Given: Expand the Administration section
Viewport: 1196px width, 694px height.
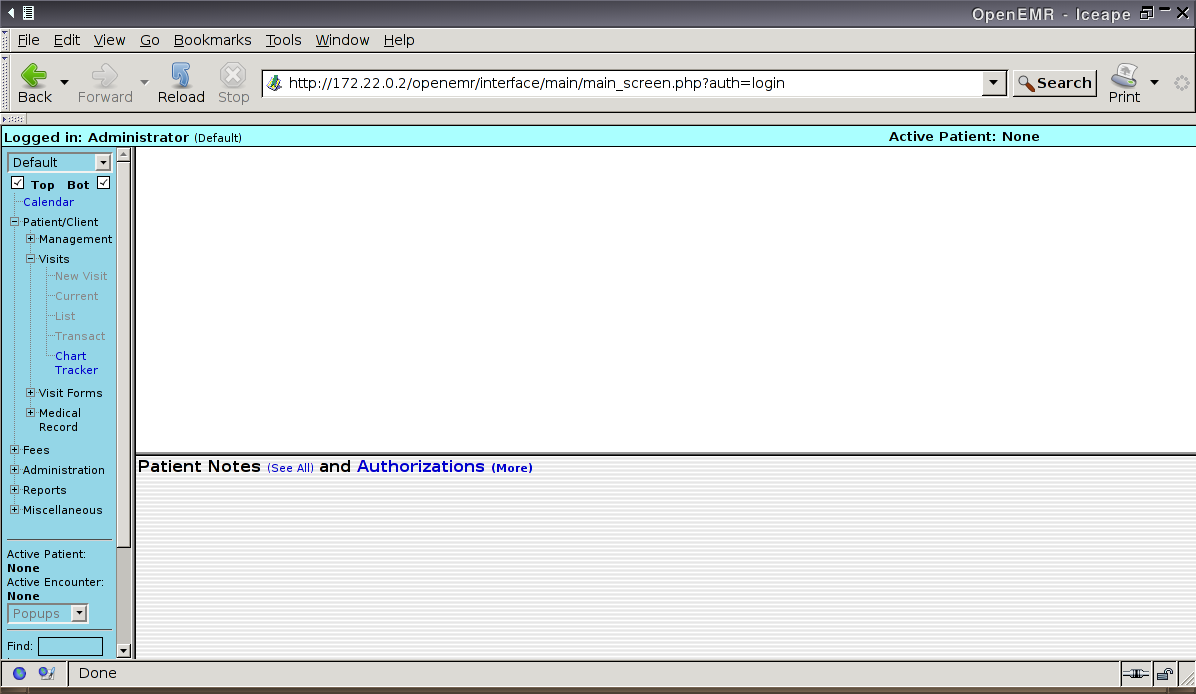Looking at the screenshot, I should click(15, 470).
